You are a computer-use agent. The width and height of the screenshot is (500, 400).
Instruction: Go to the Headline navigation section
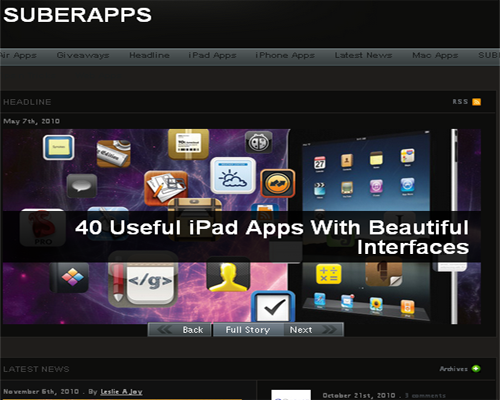149,55
